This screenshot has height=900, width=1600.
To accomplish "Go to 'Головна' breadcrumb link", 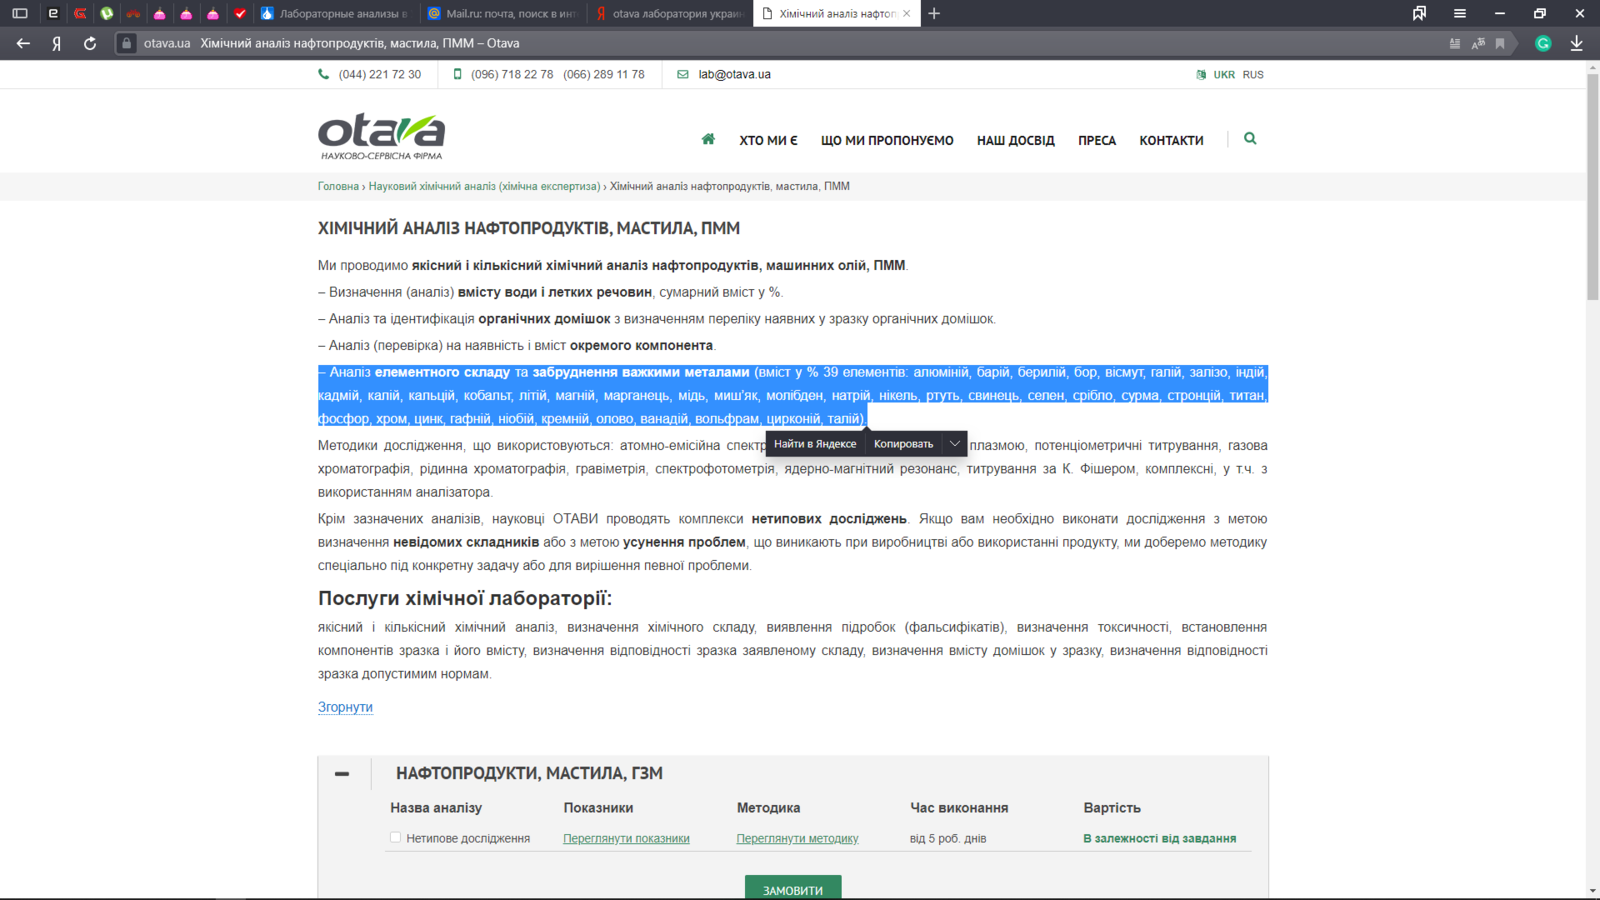I will pyautogui.click(x=338, y=187).
